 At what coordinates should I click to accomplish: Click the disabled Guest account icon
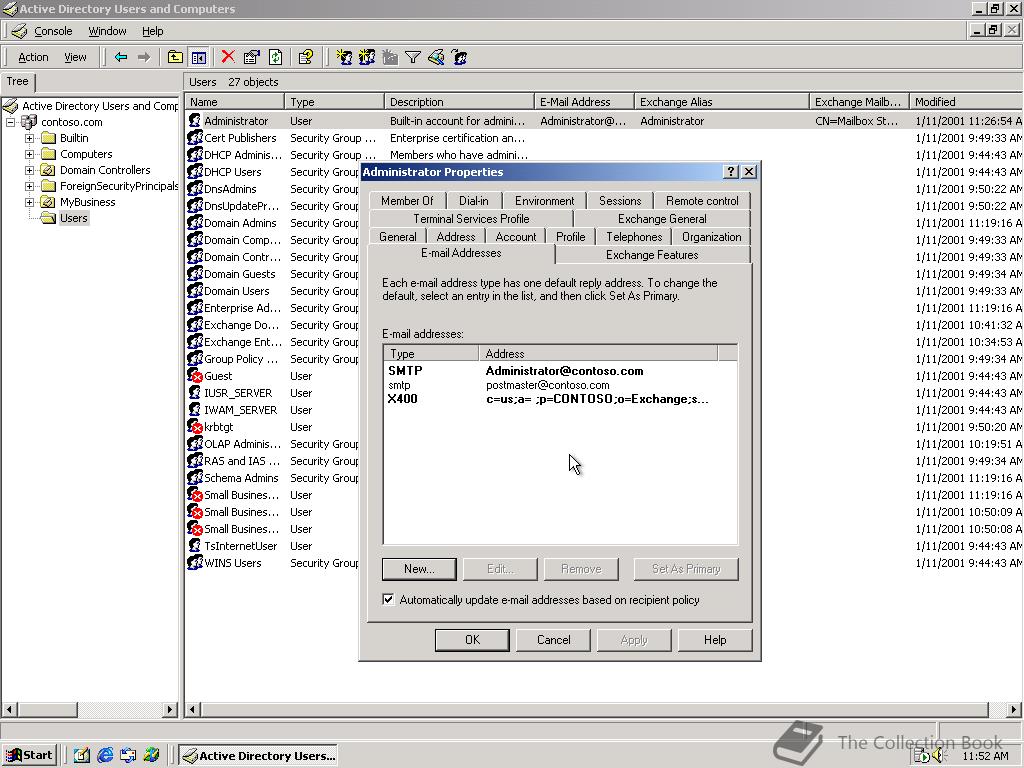point(195,376)
